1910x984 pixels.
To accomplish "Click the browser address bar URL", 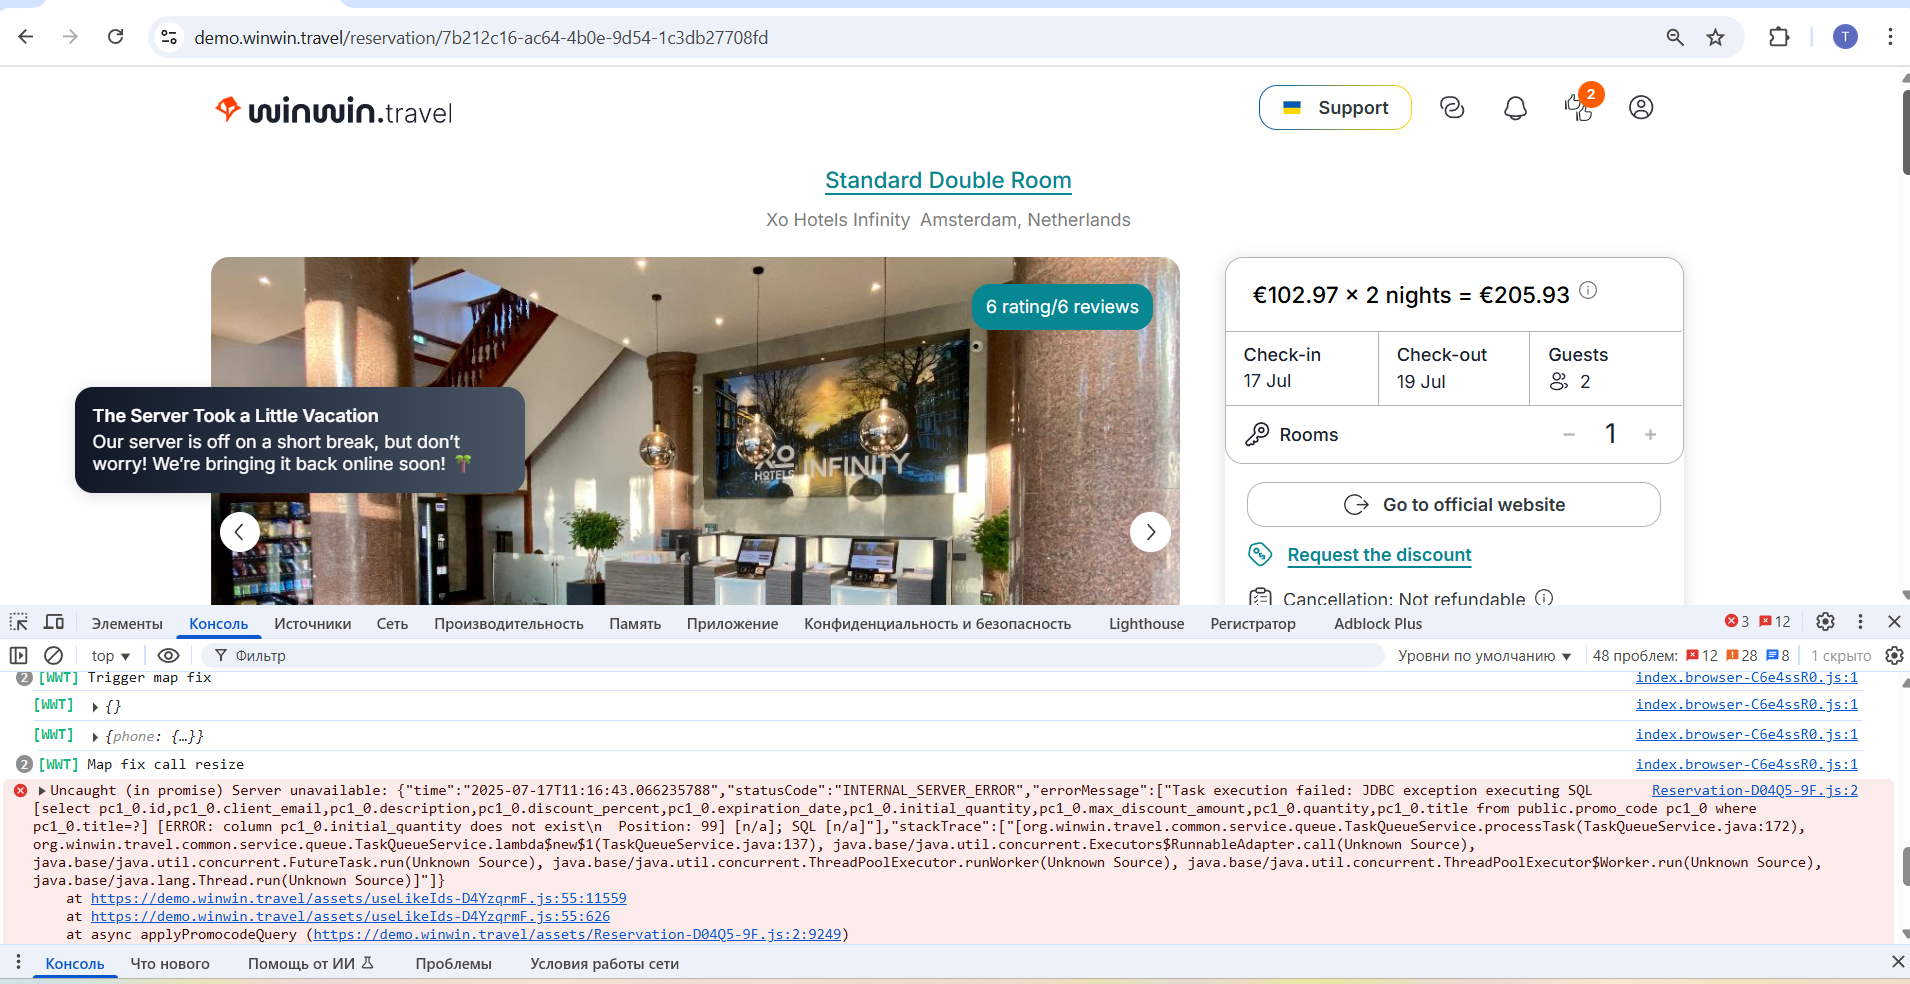I will pyautogui.click(x=481, y=37).
